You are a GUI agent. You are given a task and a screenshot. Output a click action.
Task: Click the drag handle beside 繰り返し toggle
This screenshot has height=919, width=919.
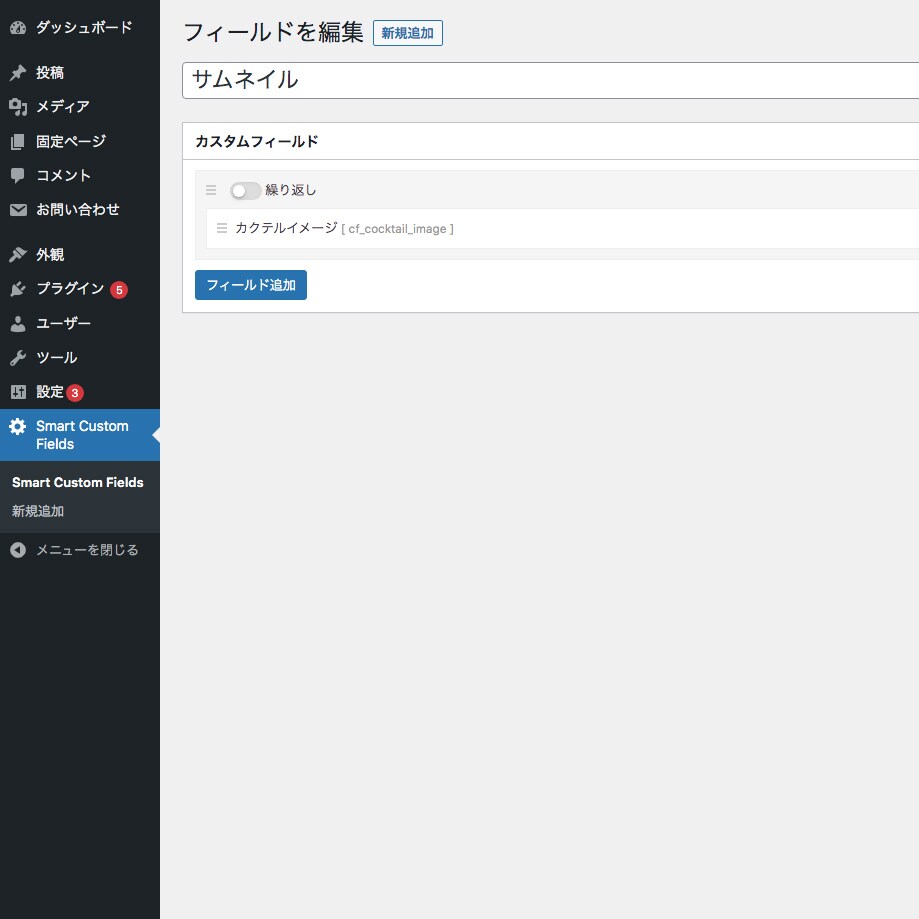click(x=211, y=190)
